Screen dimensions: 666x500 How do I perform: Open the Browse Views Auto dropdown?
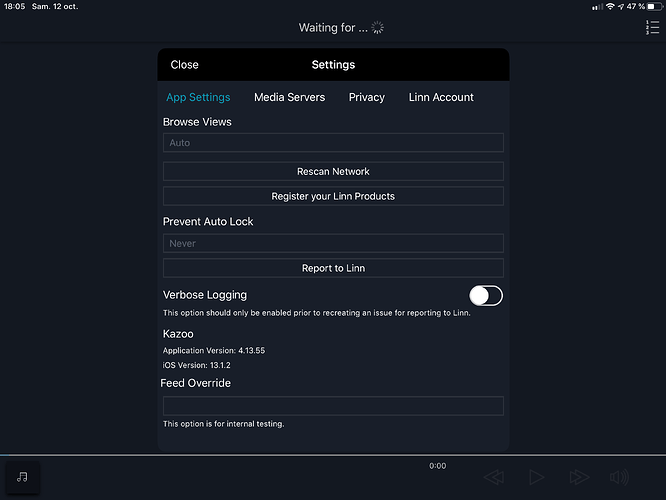pyautogui.click(x=333, y=143)
